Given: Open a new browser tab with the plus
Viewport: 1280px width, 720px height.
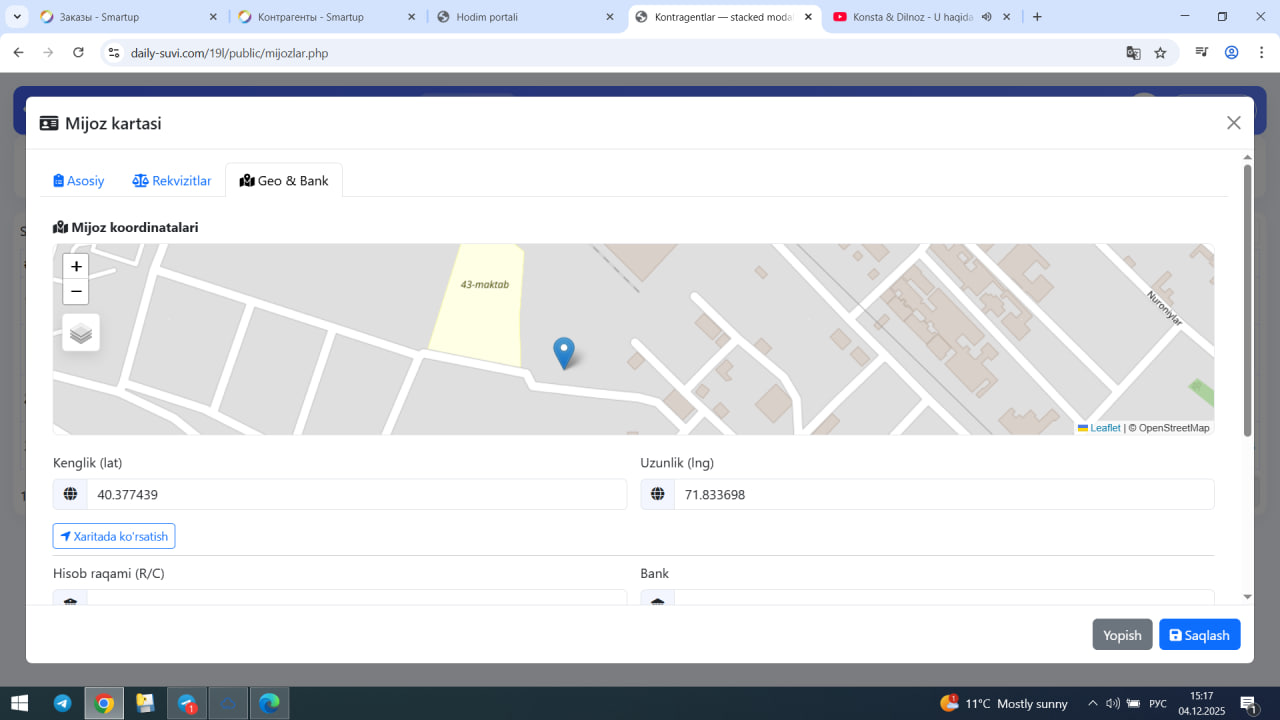Looking at the screenshot, I should (x=1037, y=17).
